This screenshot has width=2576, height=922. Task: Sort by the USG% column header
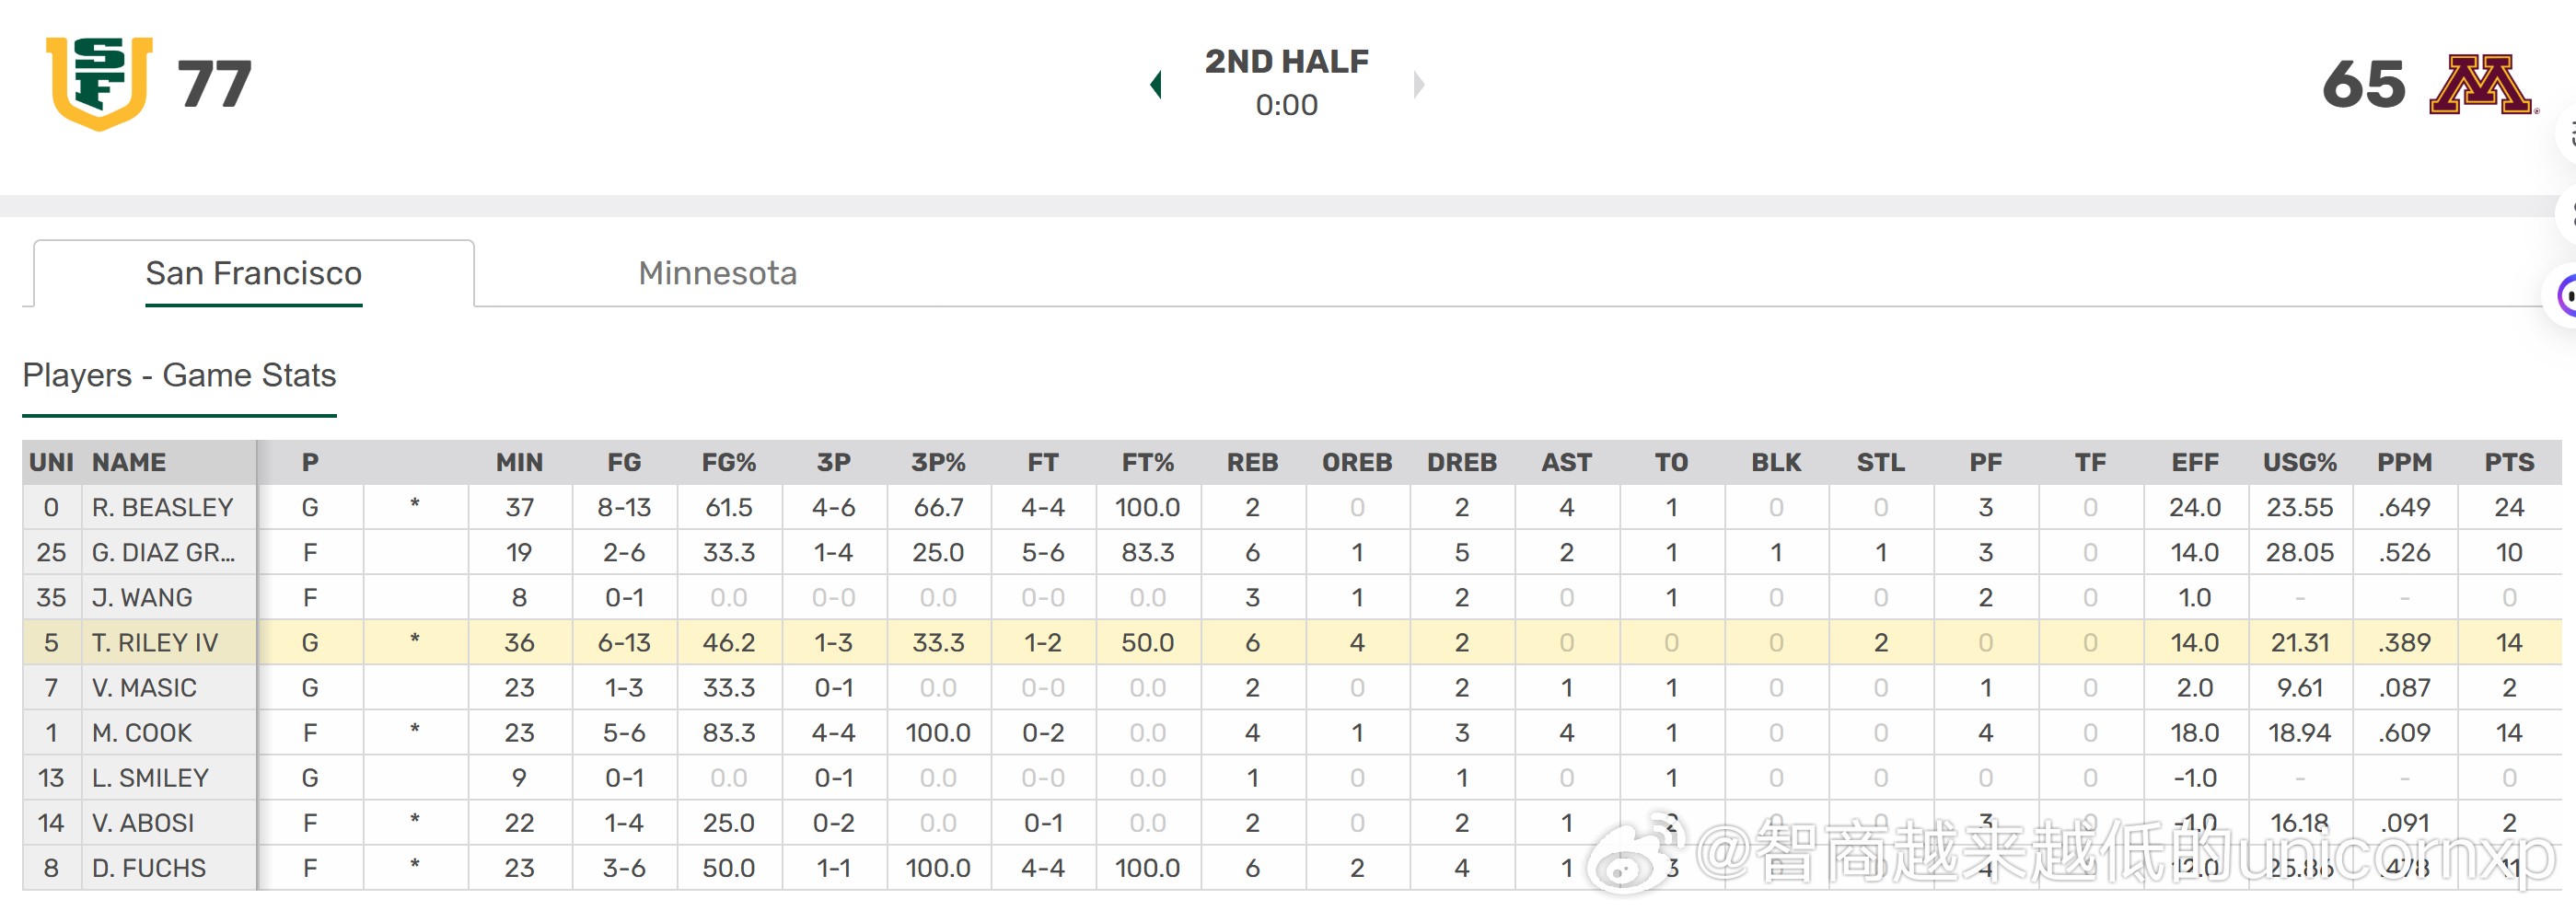[2299, 462]
